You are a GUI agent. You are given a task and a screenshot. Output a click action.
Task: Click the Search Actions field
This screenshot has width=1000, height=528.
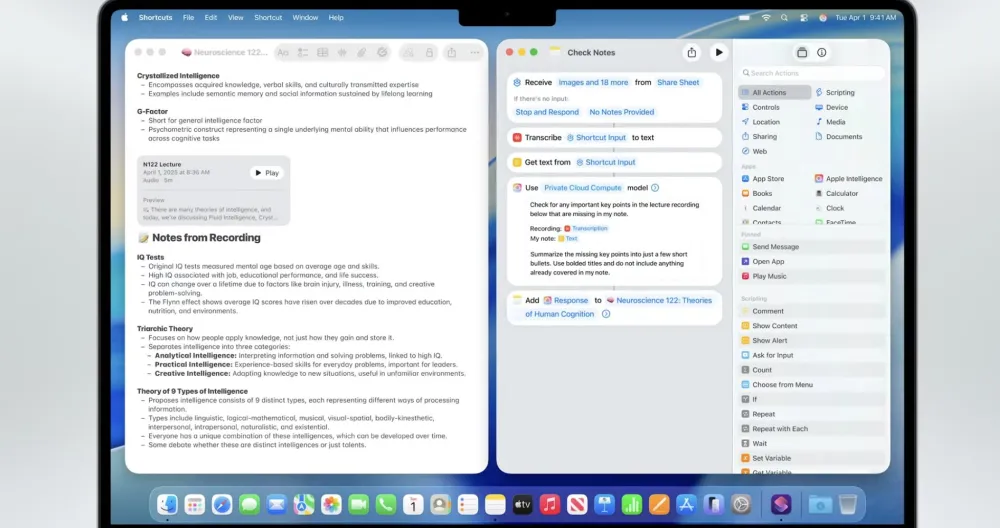click(x=811, y=73)
